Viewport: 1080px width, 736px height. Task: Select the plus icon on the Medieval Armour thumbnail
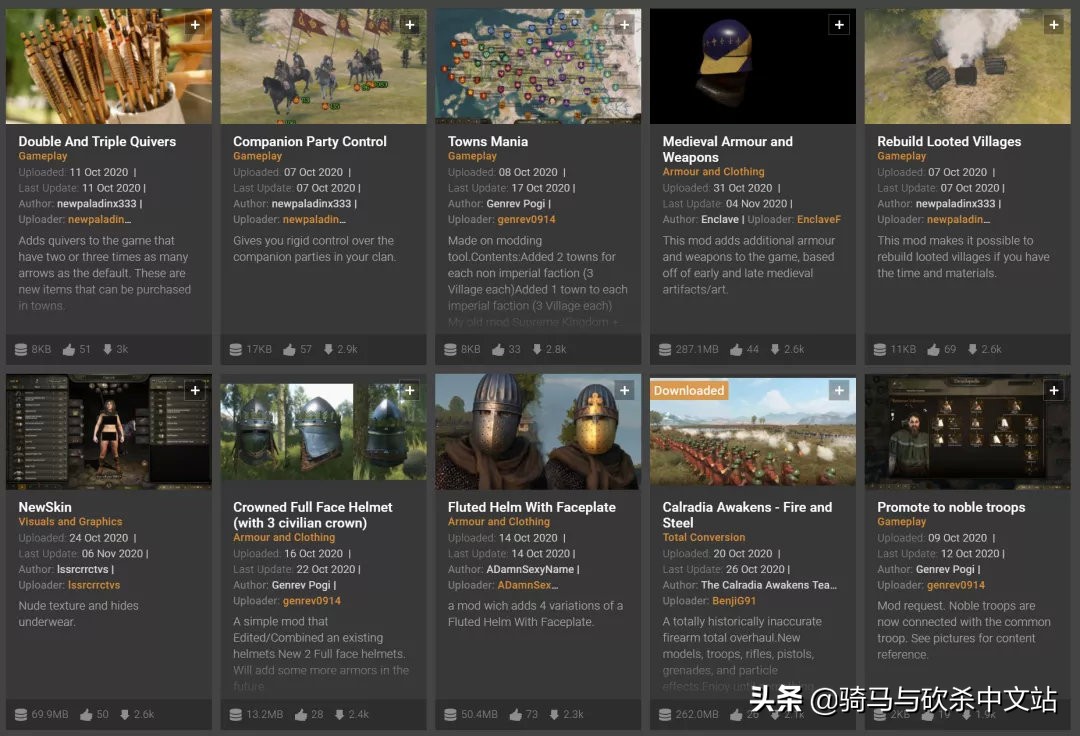pyautogui.click(x=839, y=24)
